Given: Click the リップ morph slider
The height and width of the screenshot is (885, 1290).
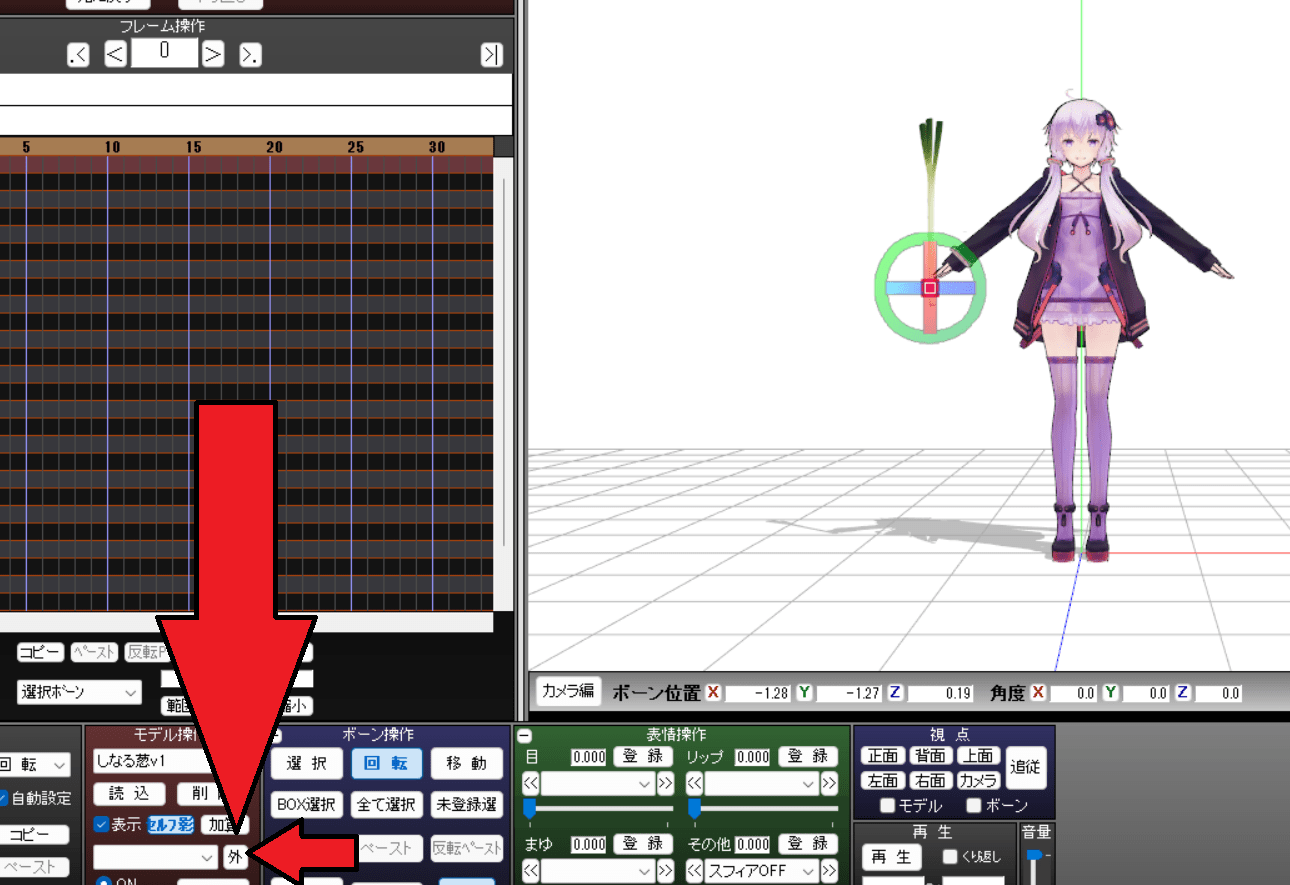Looking at the screenshot, I should coord(762,808).
